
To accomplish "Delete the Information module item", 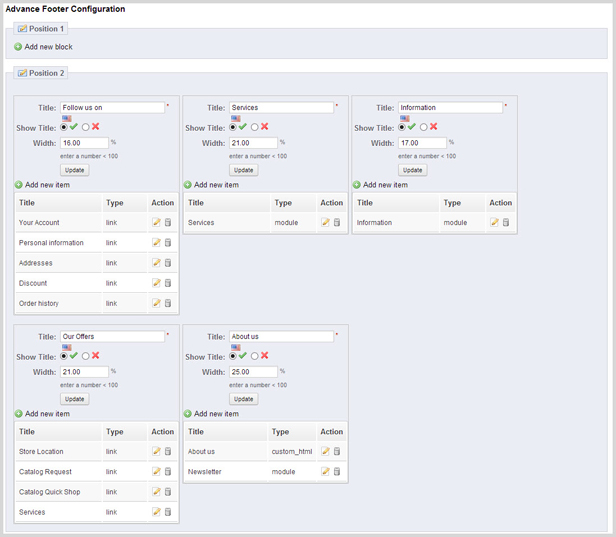I will [x=506, y=222].
